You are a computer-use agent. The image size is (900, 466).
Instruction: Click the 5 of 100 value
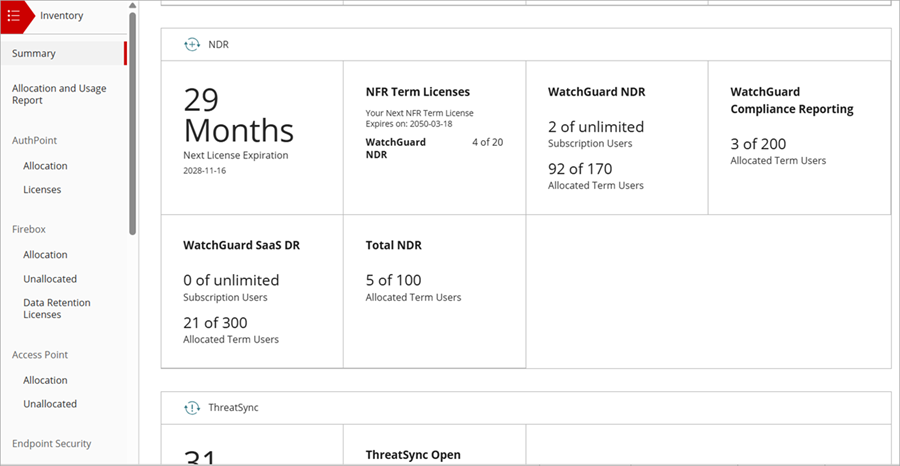pyautogui.click(x=393, y=280)
